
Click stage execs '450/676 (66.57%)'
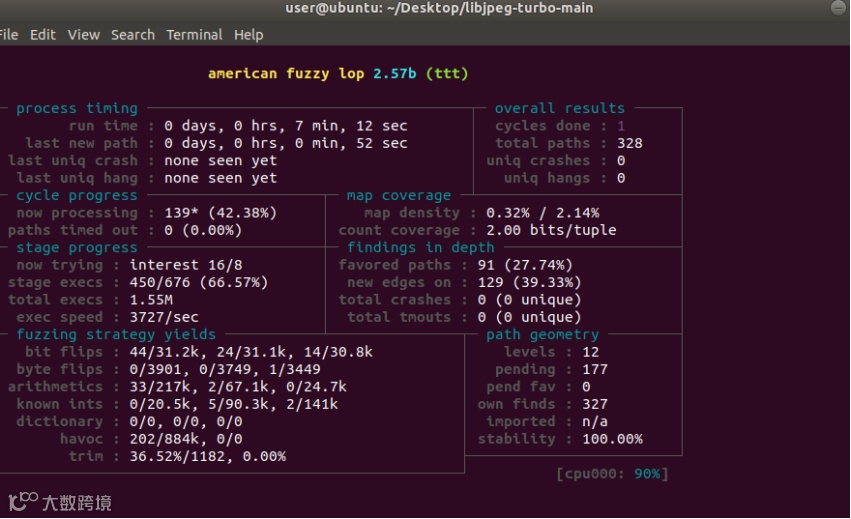[x=199, y=282]
